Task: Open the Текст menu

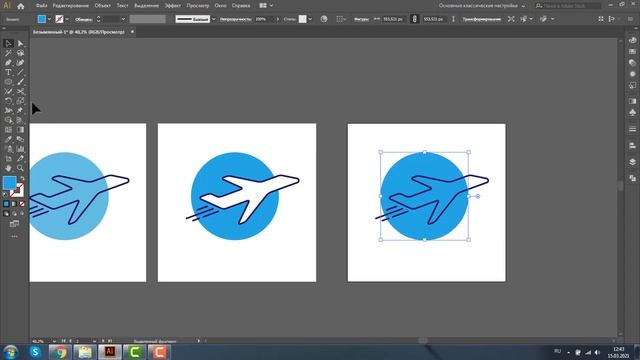Action: pyautogui.click(x=122, y=6)
